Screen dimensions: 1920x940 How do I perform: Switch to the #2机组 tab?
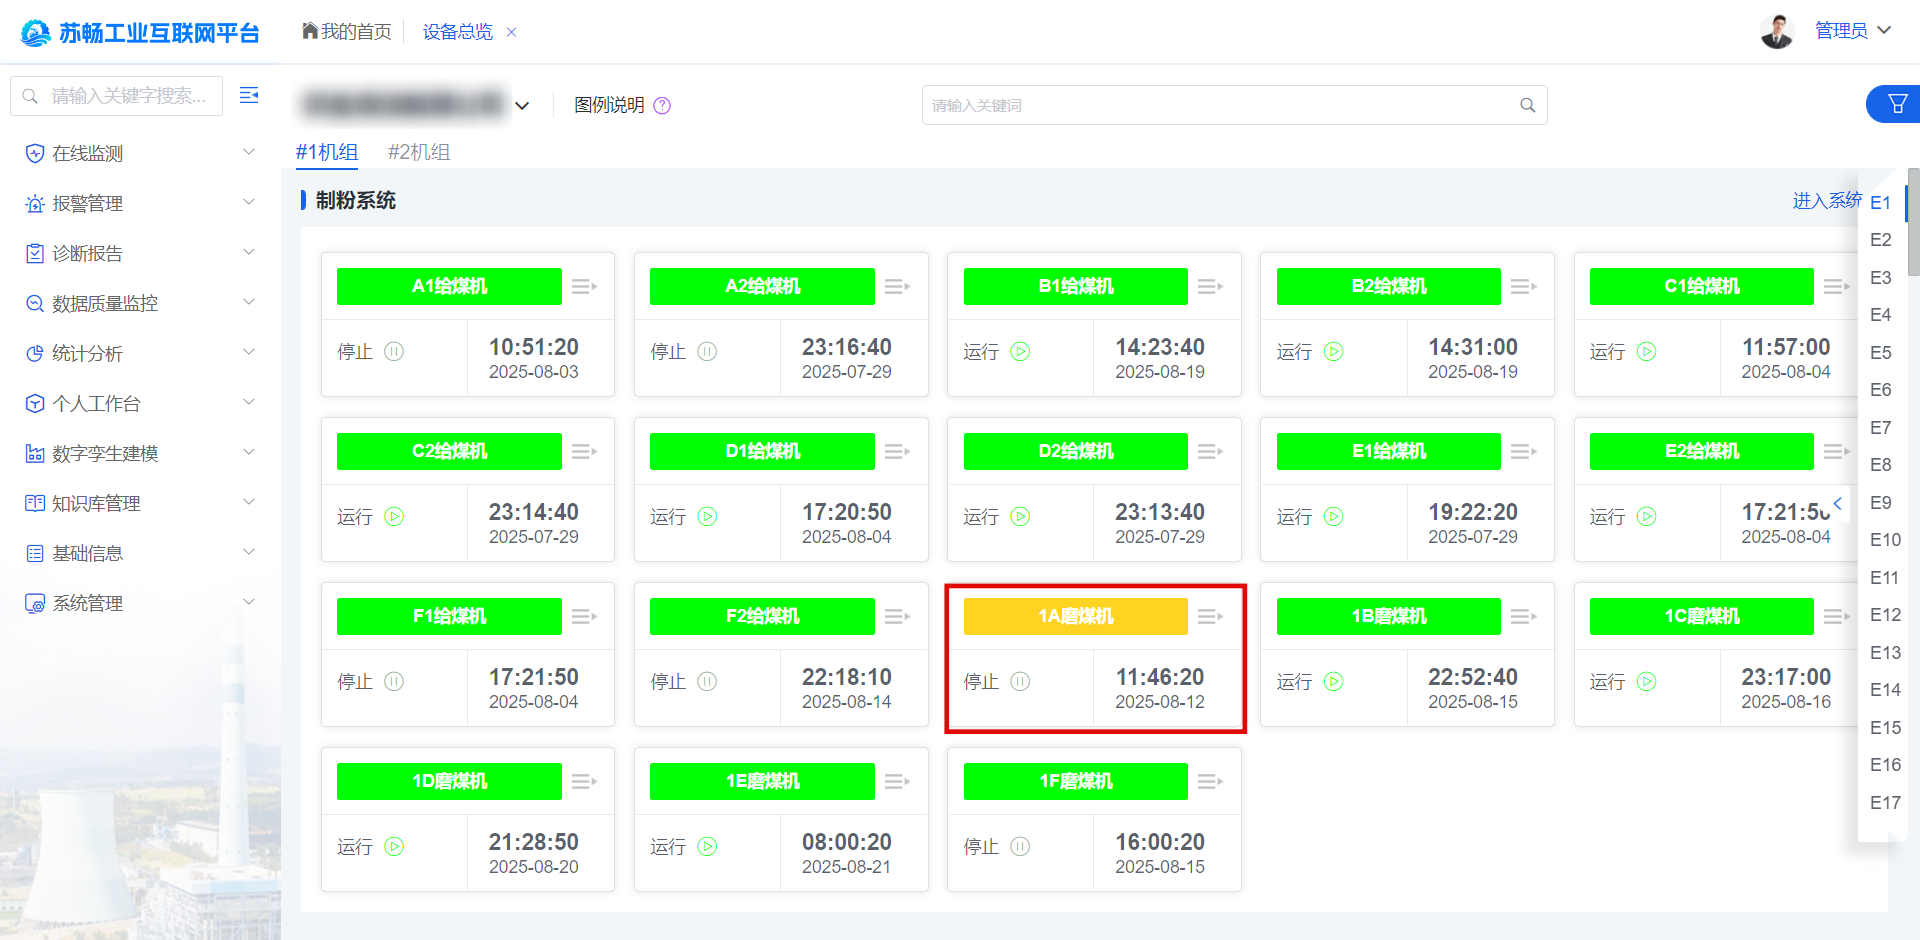coord(419,152)
